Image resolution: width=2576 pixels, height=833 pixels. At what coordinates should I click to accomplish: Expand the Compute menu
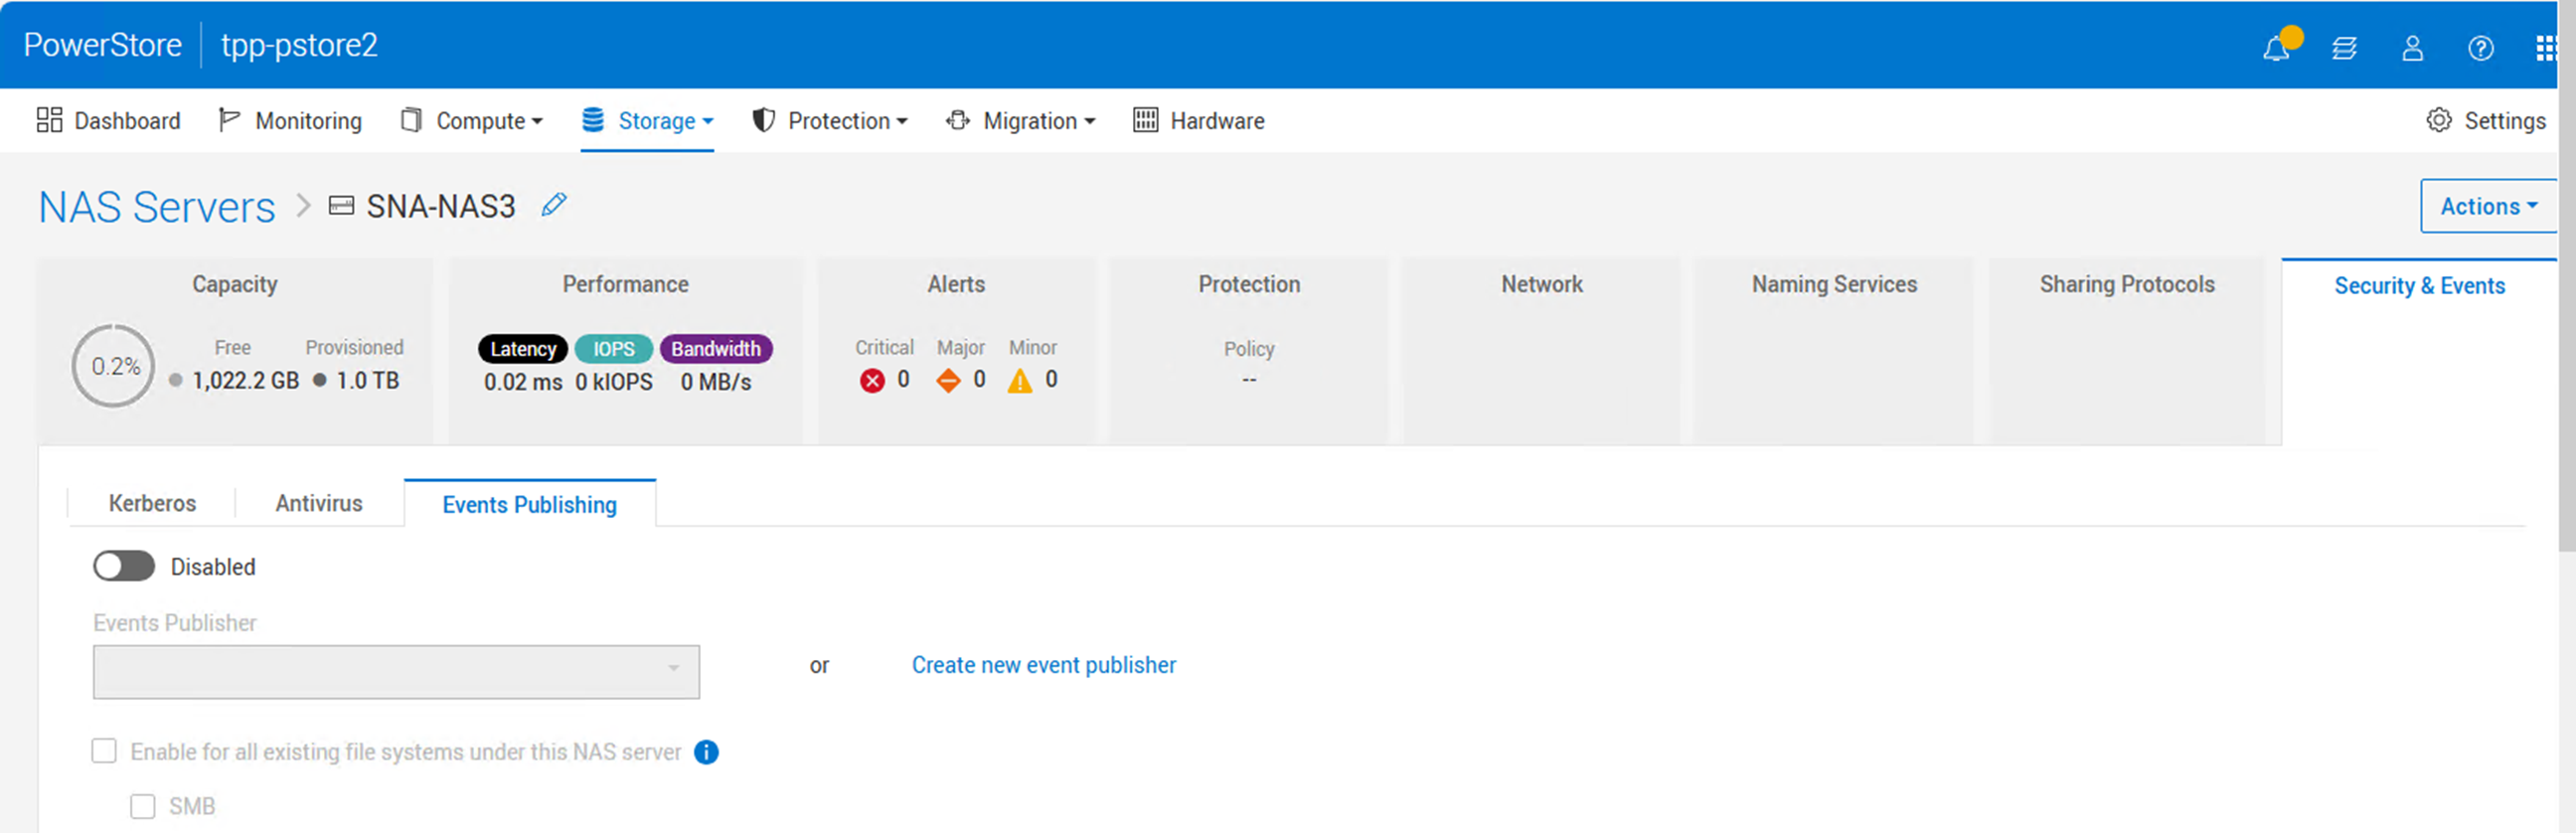tap(472, 121)
